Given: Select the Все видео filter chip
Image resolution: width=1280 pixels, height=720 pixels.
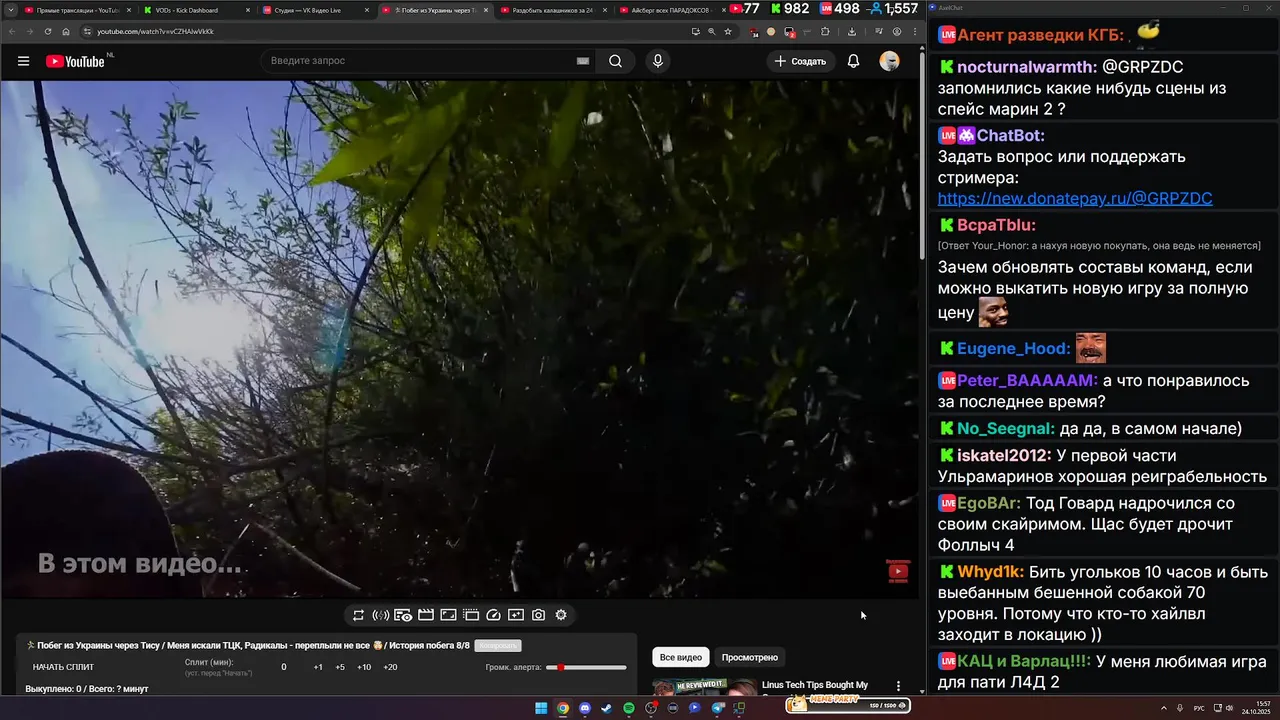Looking at the screenshot, I should tap(681, 657).
